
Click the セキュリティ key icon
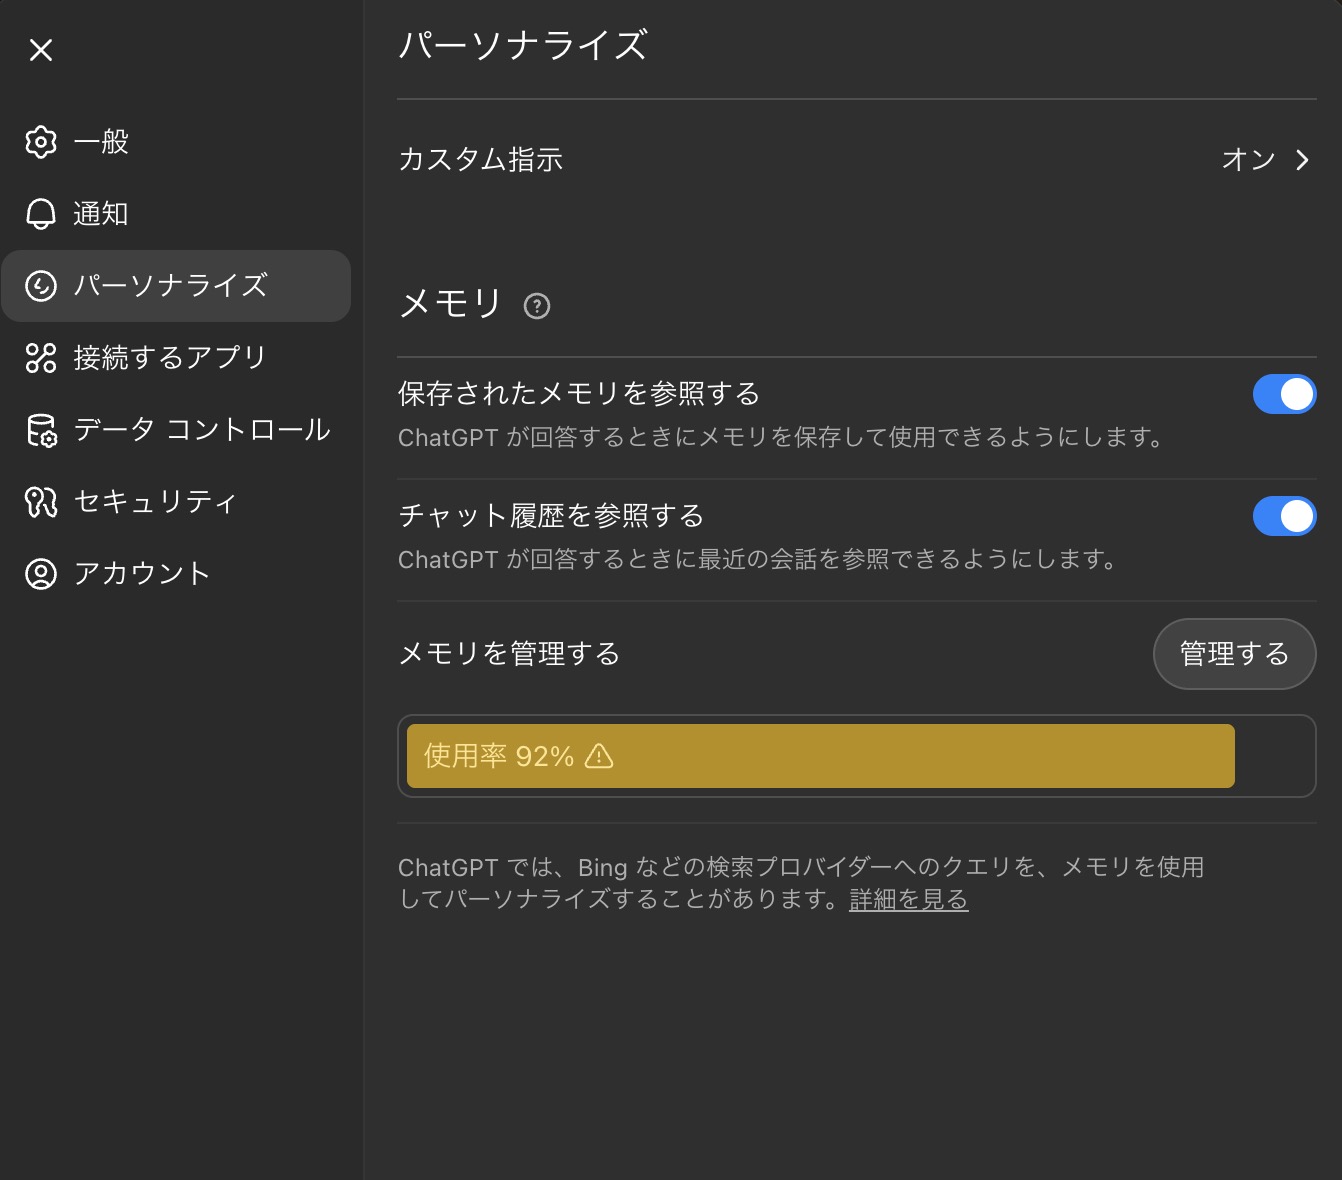41,502
